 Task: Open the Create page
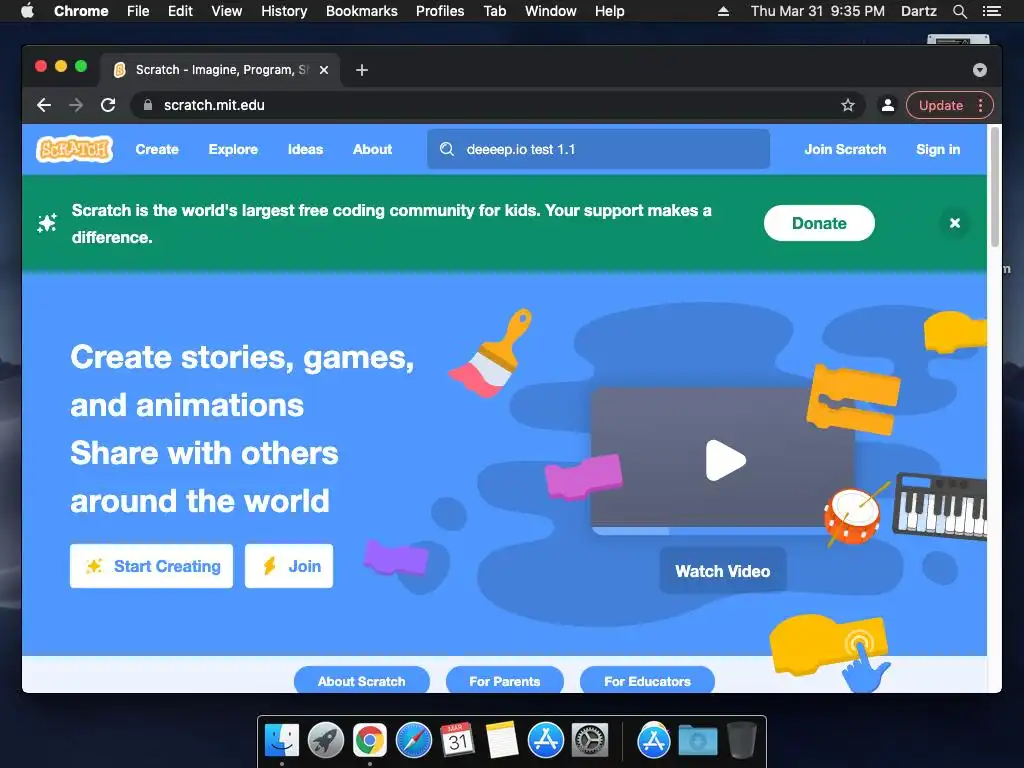coord(157,149)
